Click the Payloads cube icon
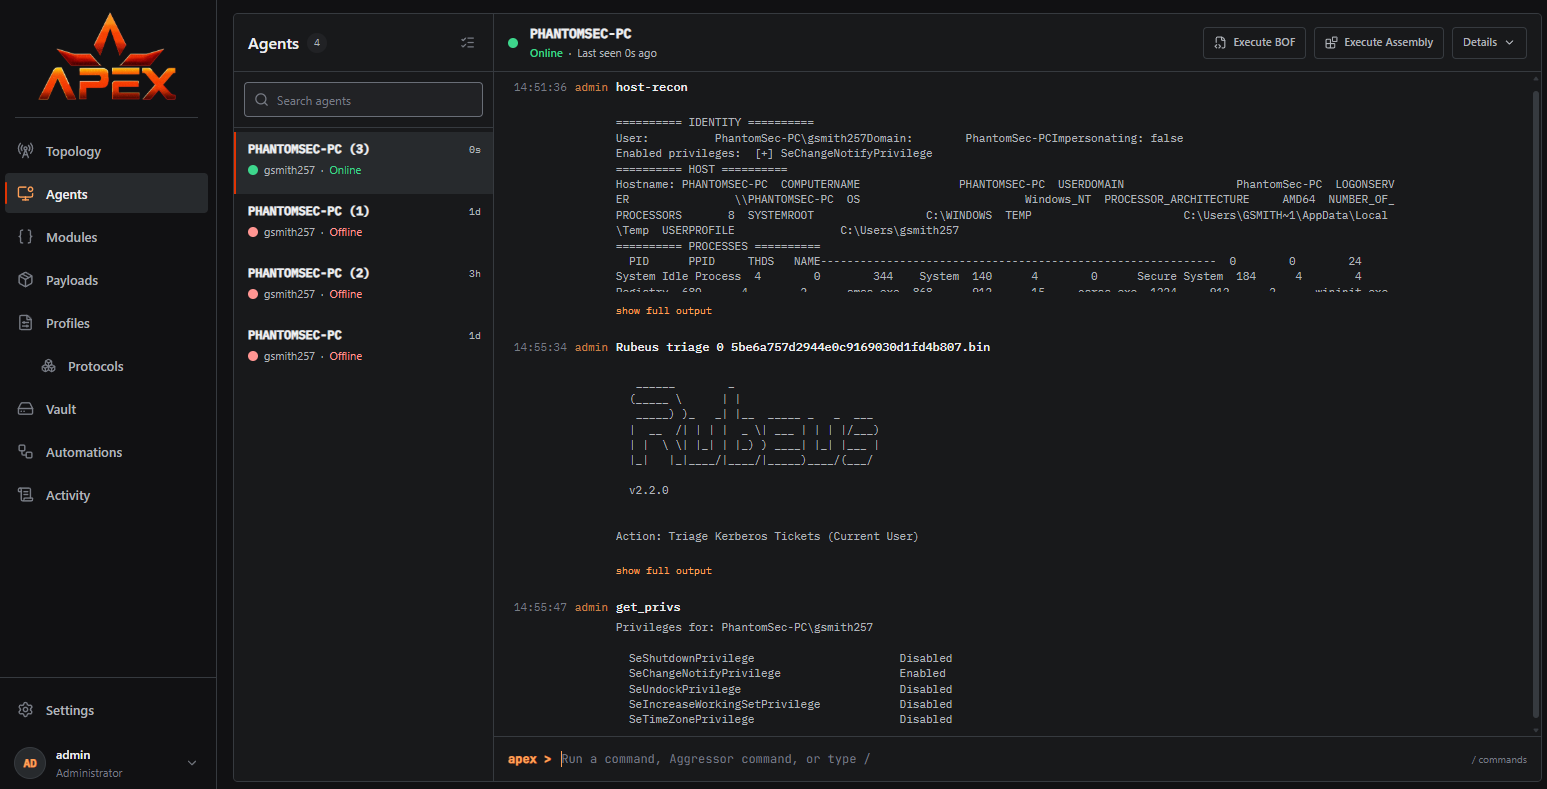The width and height of the screenshot is (1547, 789). [26, 280]
